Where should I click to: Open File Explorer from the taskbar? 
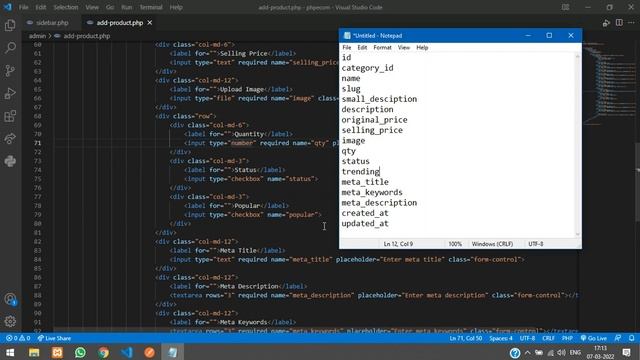coord(34,352)
